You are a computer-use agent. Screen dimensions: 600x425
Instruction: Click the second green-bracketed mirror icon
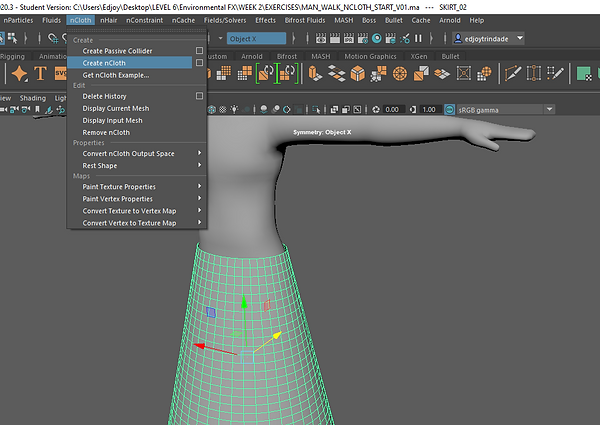[287, 73]
